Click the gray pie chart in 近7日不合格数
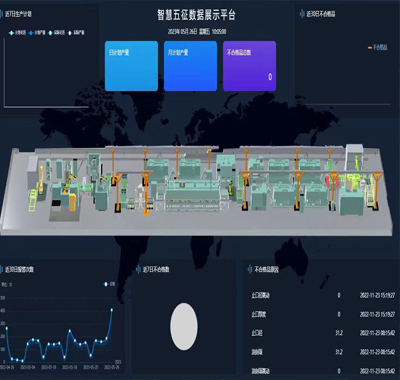 click(184, 326)
